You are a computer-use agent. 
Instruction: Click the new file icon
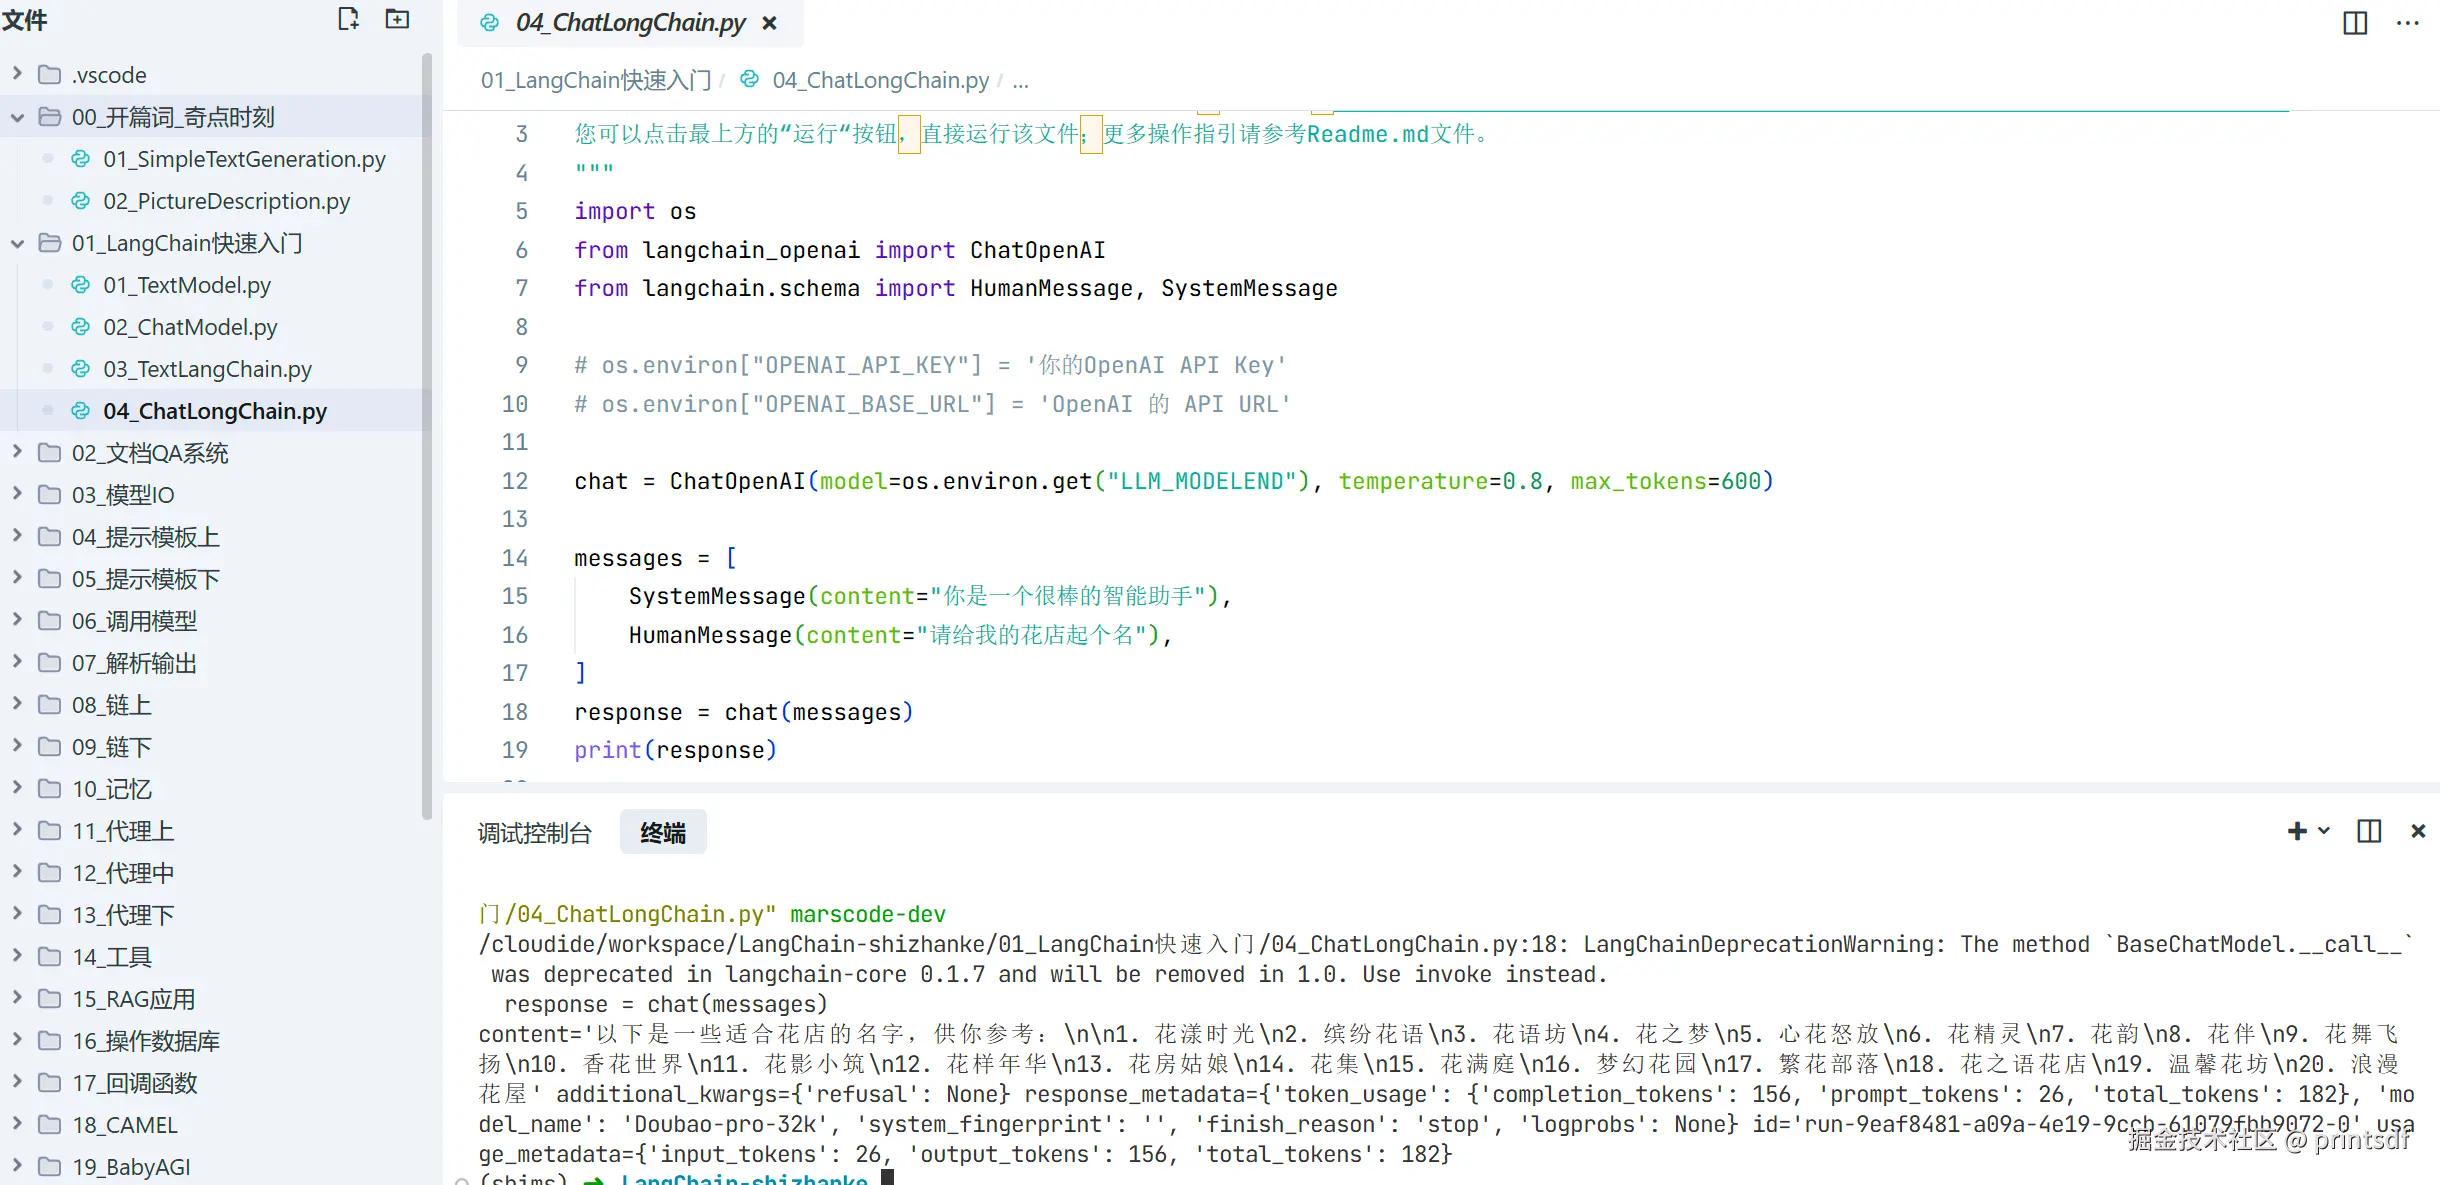347,19
